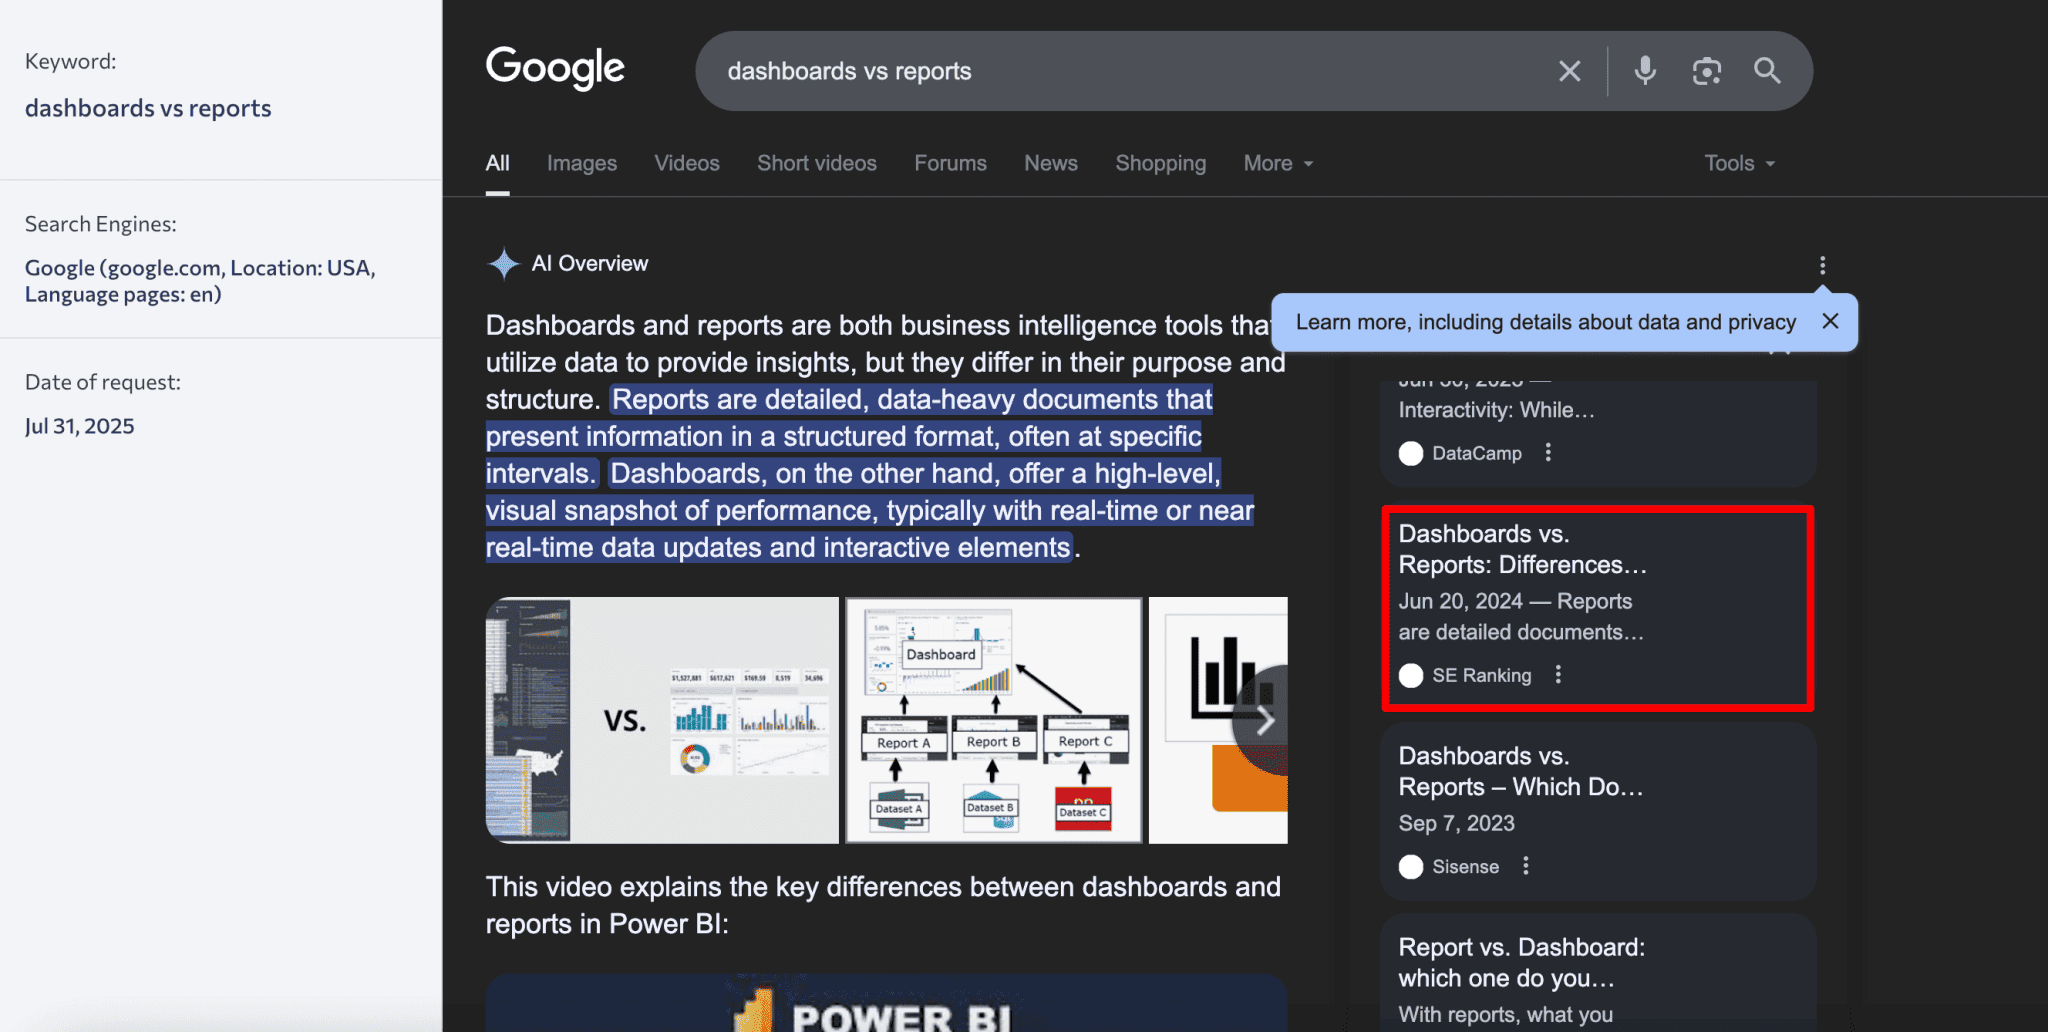This screenshot has width=2048, height=1032.
Task: Open AI Overview three-dot options menu
Action: coord(1822,265)
